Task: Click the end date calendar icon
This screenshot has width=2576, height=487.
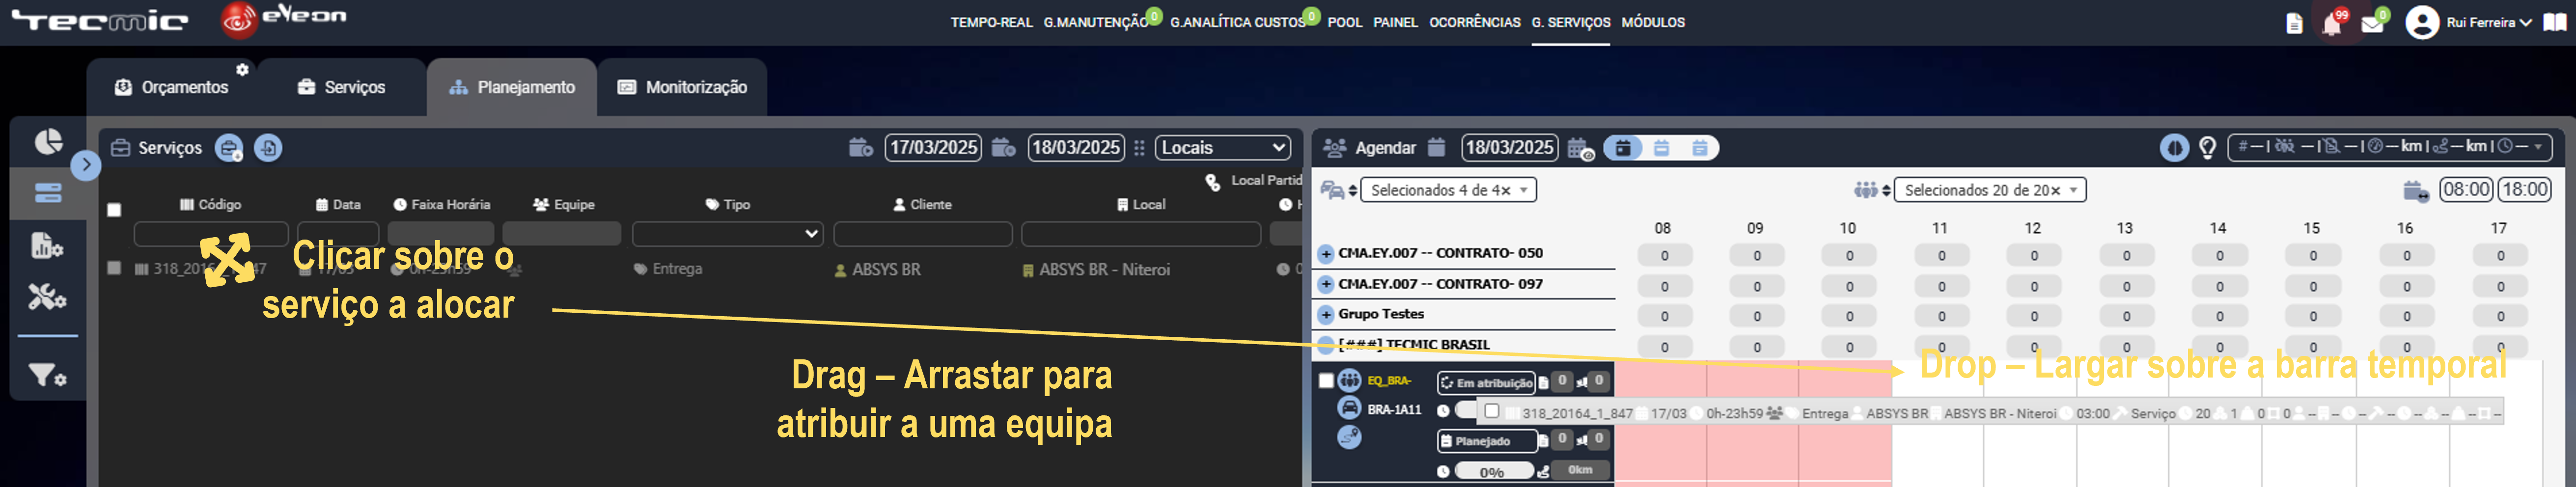Action: [x=1004, y=148]
